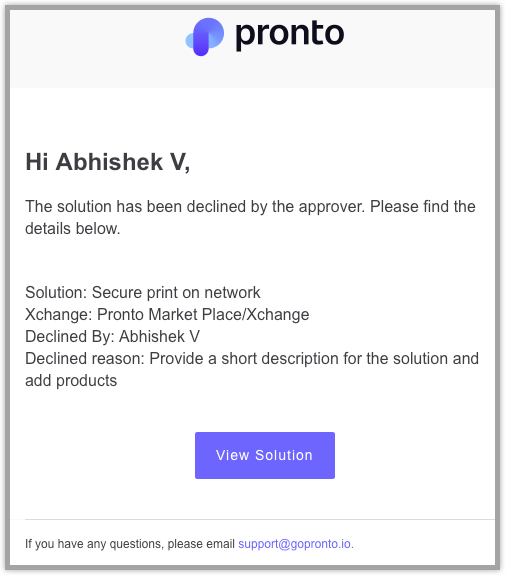Click the 'details below.' text line
Viewport: 505px width, 575px height.
point(73,228)
